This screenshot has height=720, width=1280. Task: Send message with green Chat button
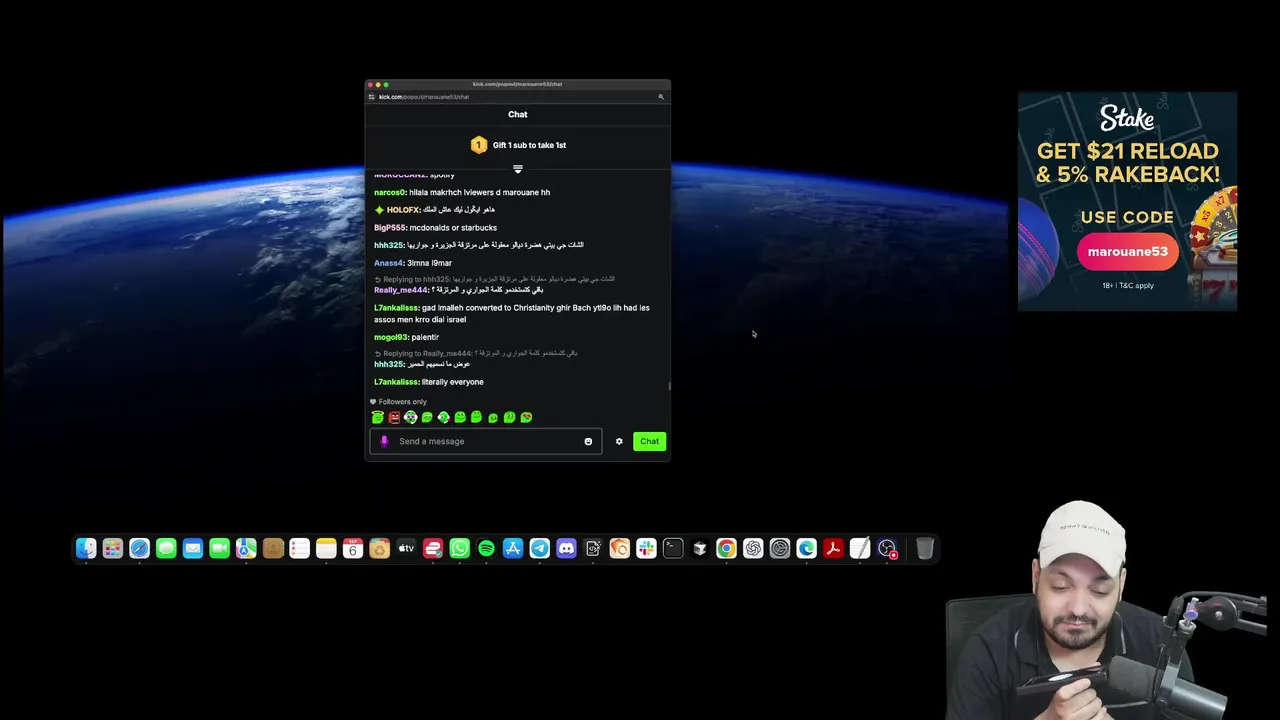pos(649,441)
